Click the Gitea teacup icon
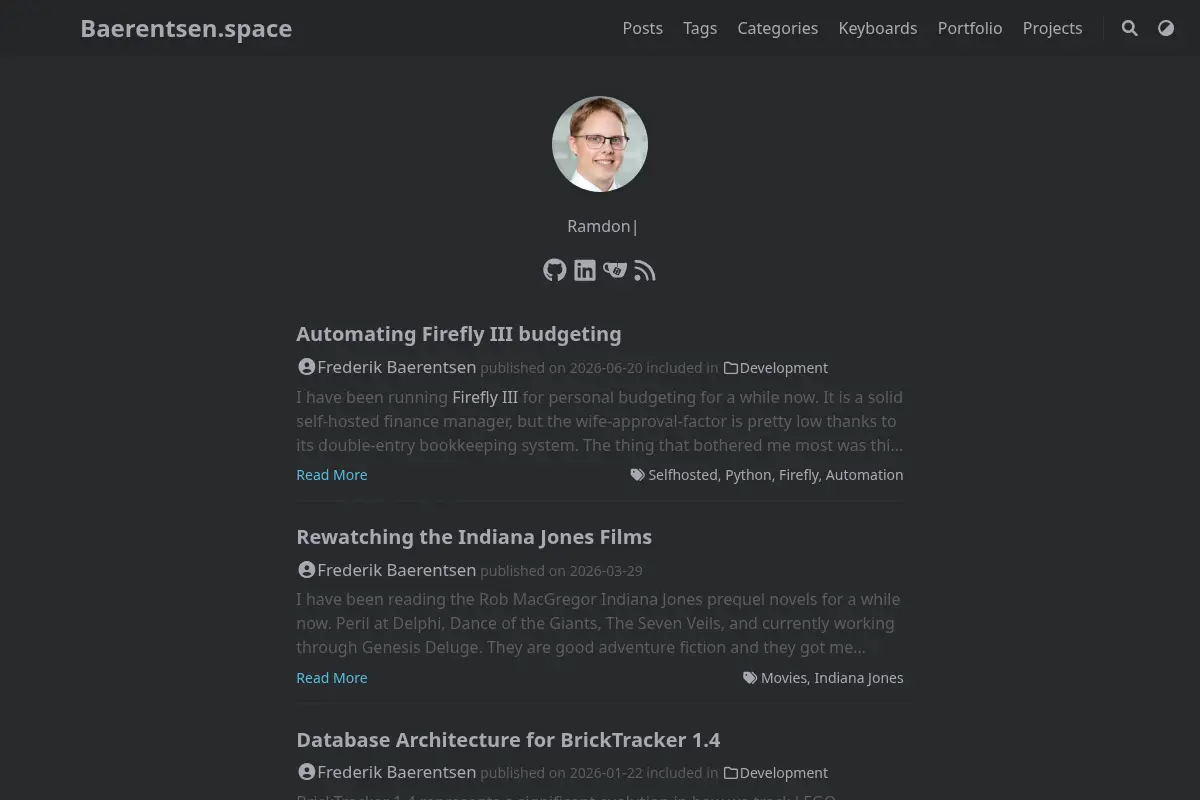Screen dimensions: 1200x800 615,270
